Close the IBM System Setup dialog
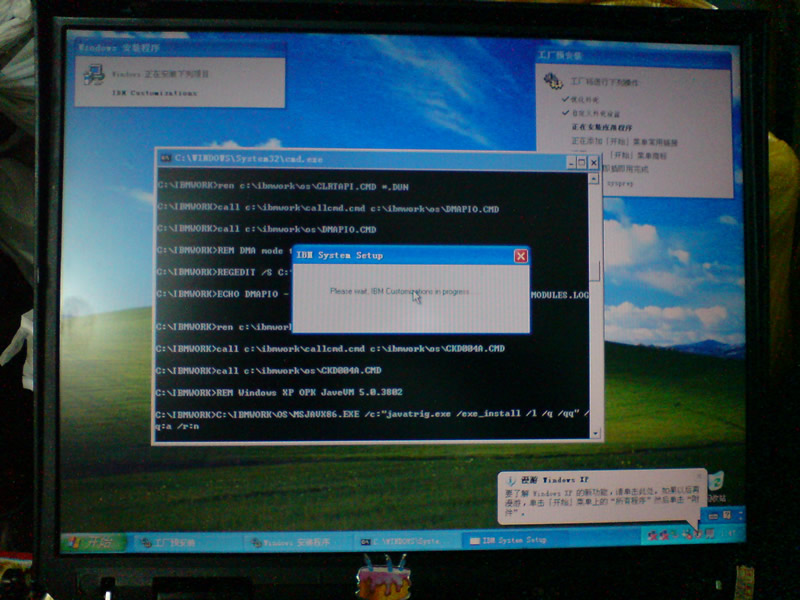Viewport: 800px width, 600px height. (520, 256)
